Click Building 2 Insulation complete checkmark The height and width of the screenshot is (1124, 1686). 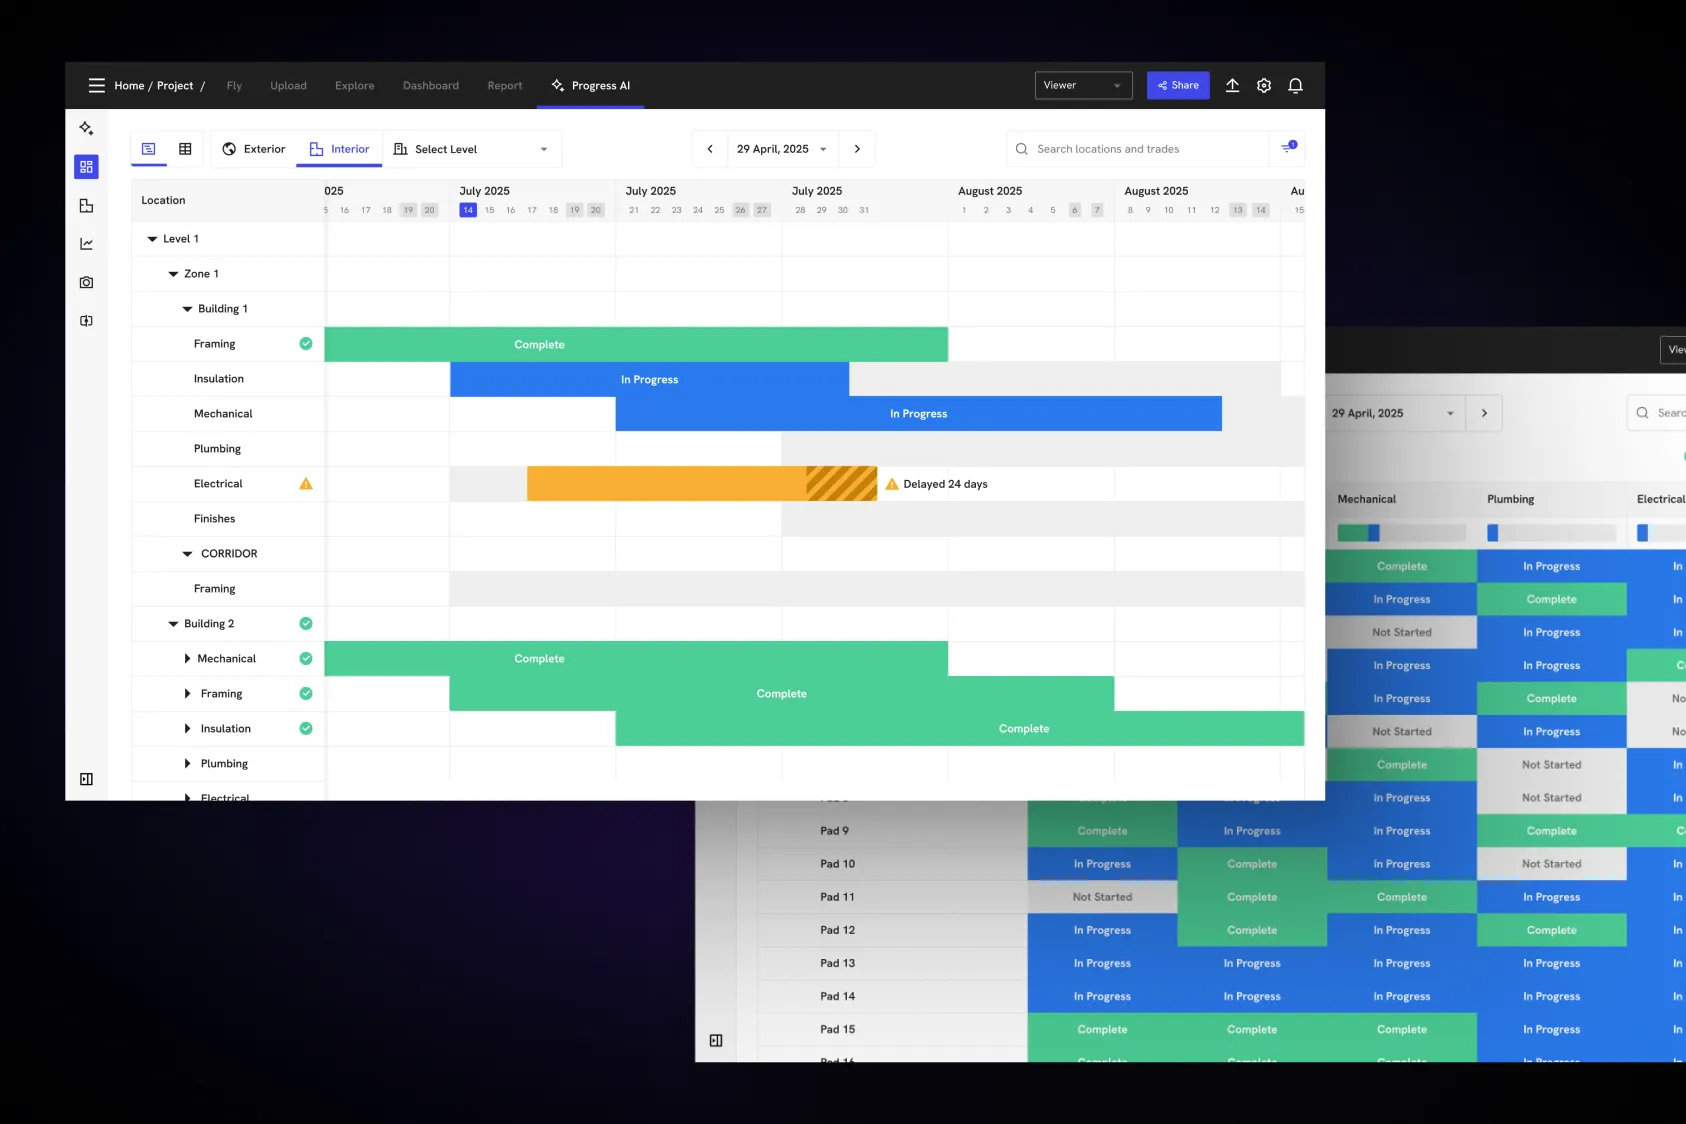click(306, 729)
